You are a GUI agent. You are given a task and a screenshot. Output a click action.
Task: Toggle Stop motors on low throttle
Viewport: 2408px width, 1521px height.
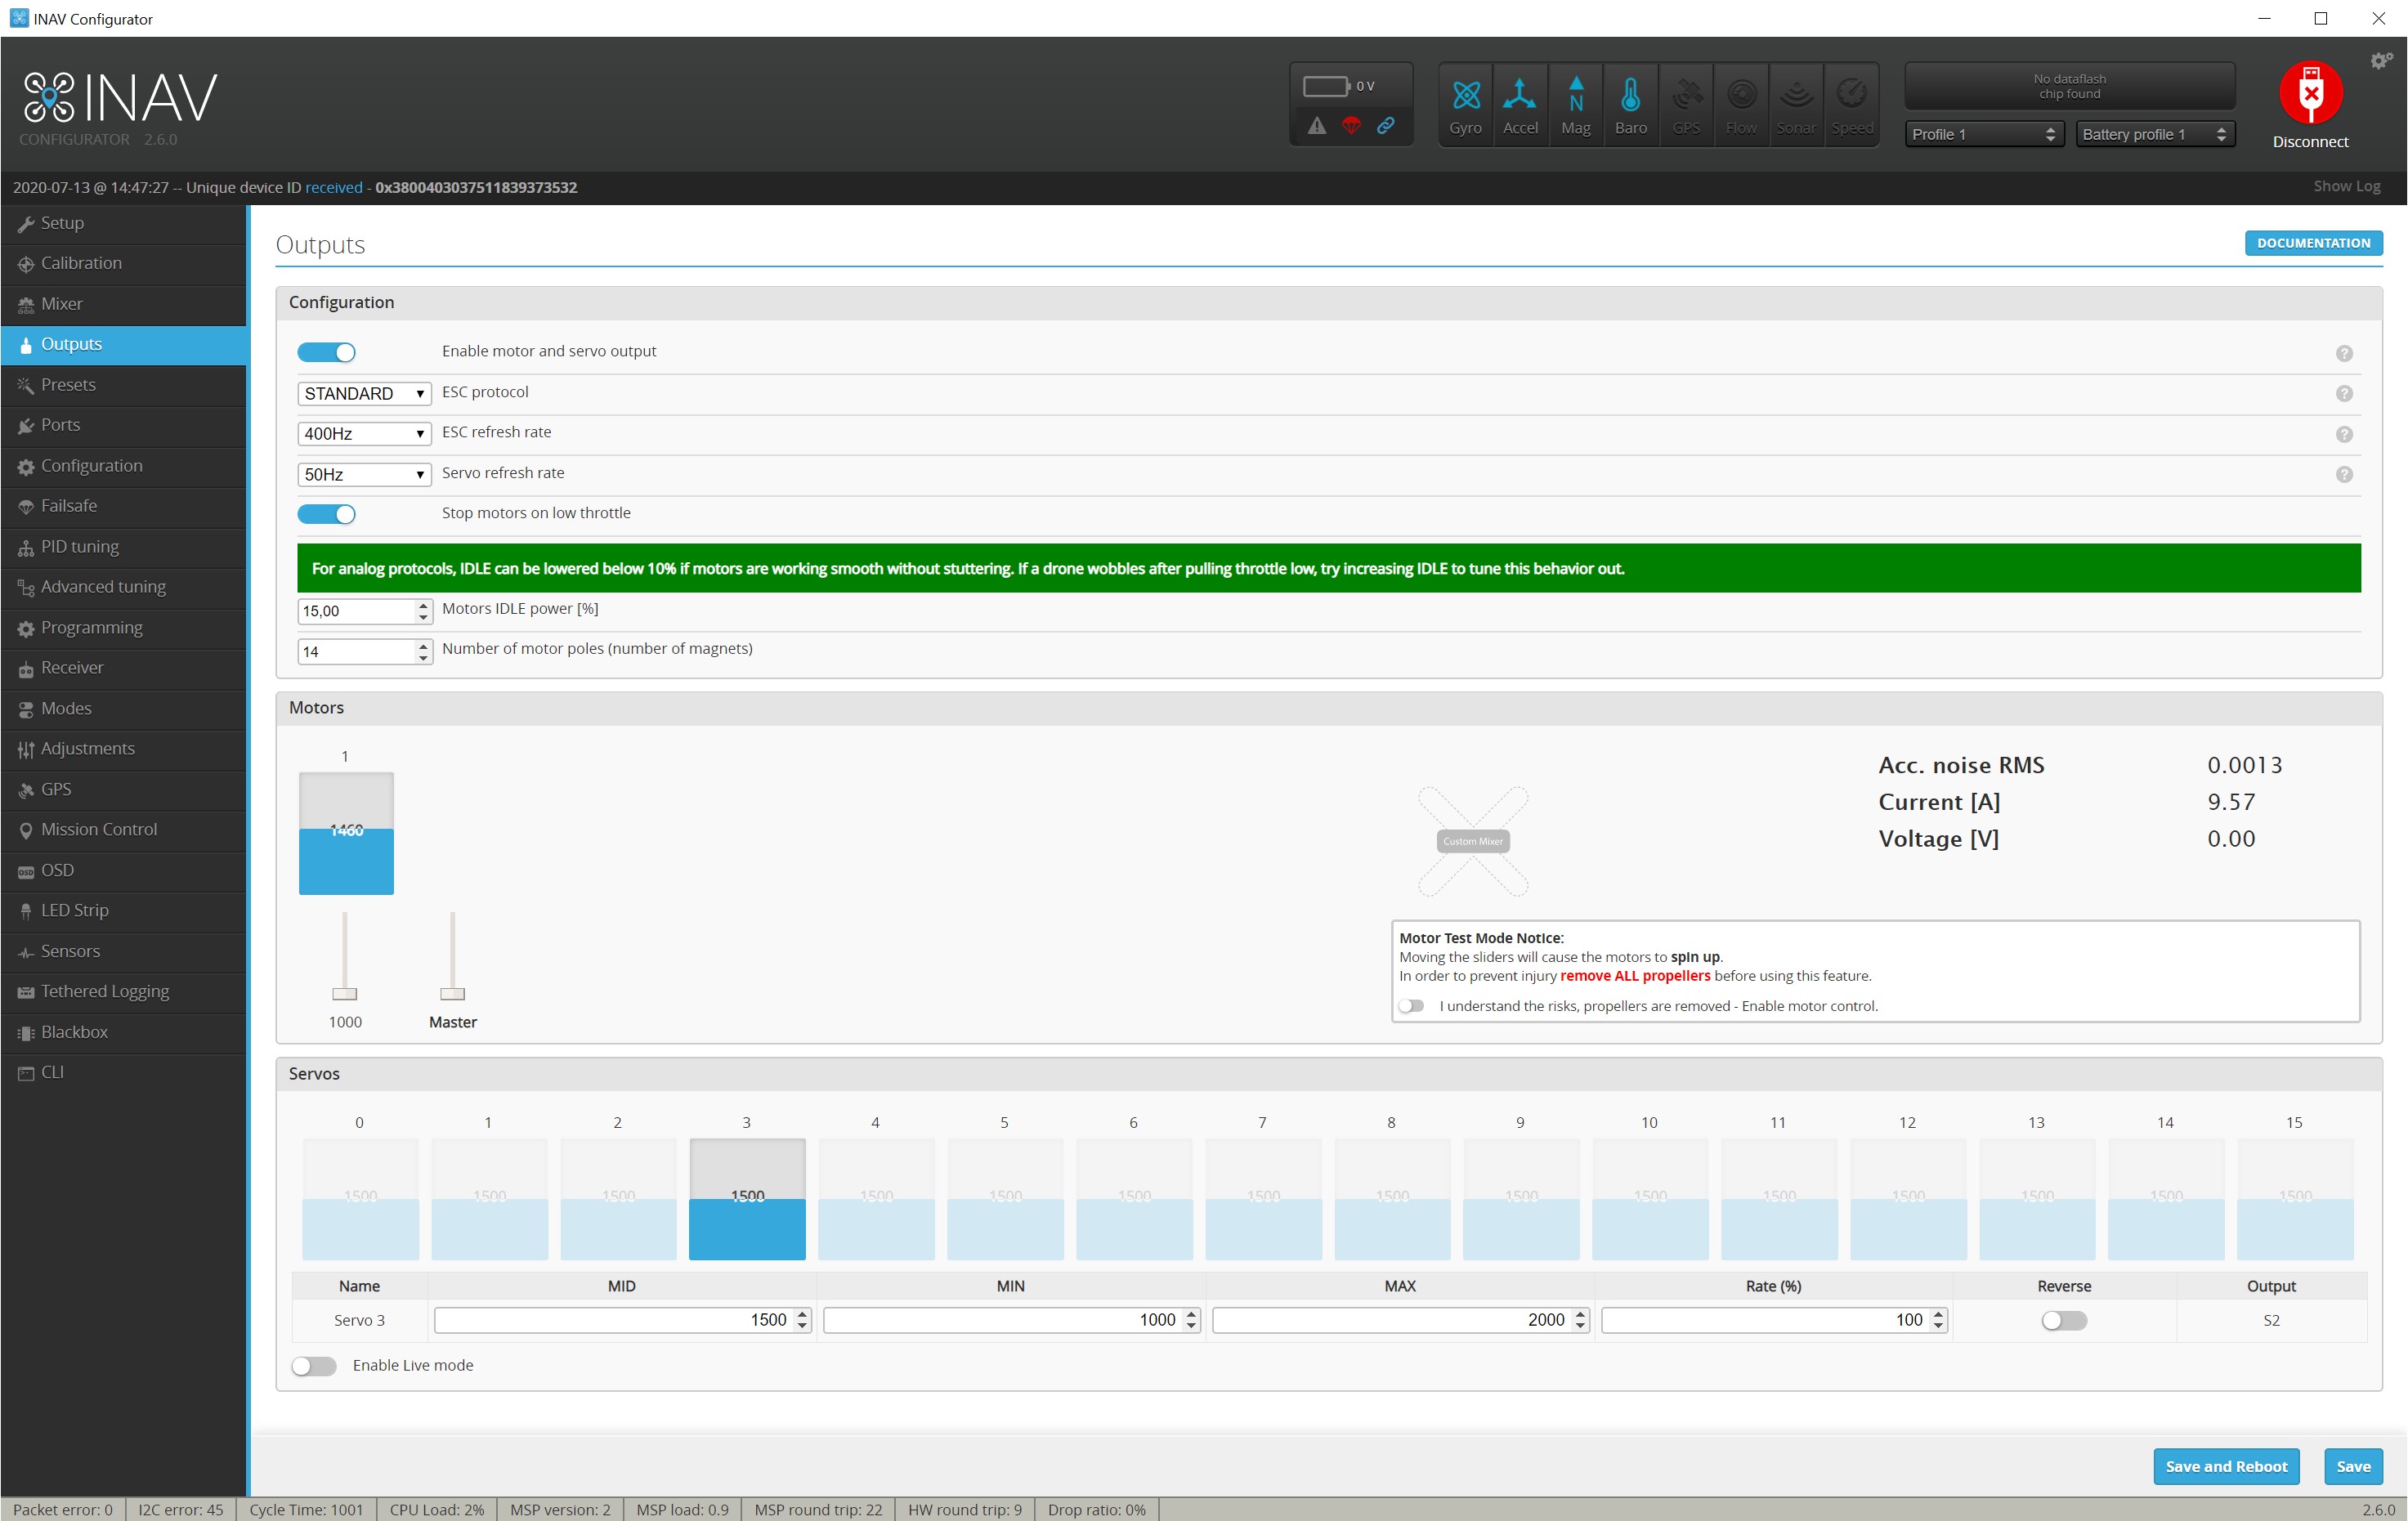click(x=326, y=514)
